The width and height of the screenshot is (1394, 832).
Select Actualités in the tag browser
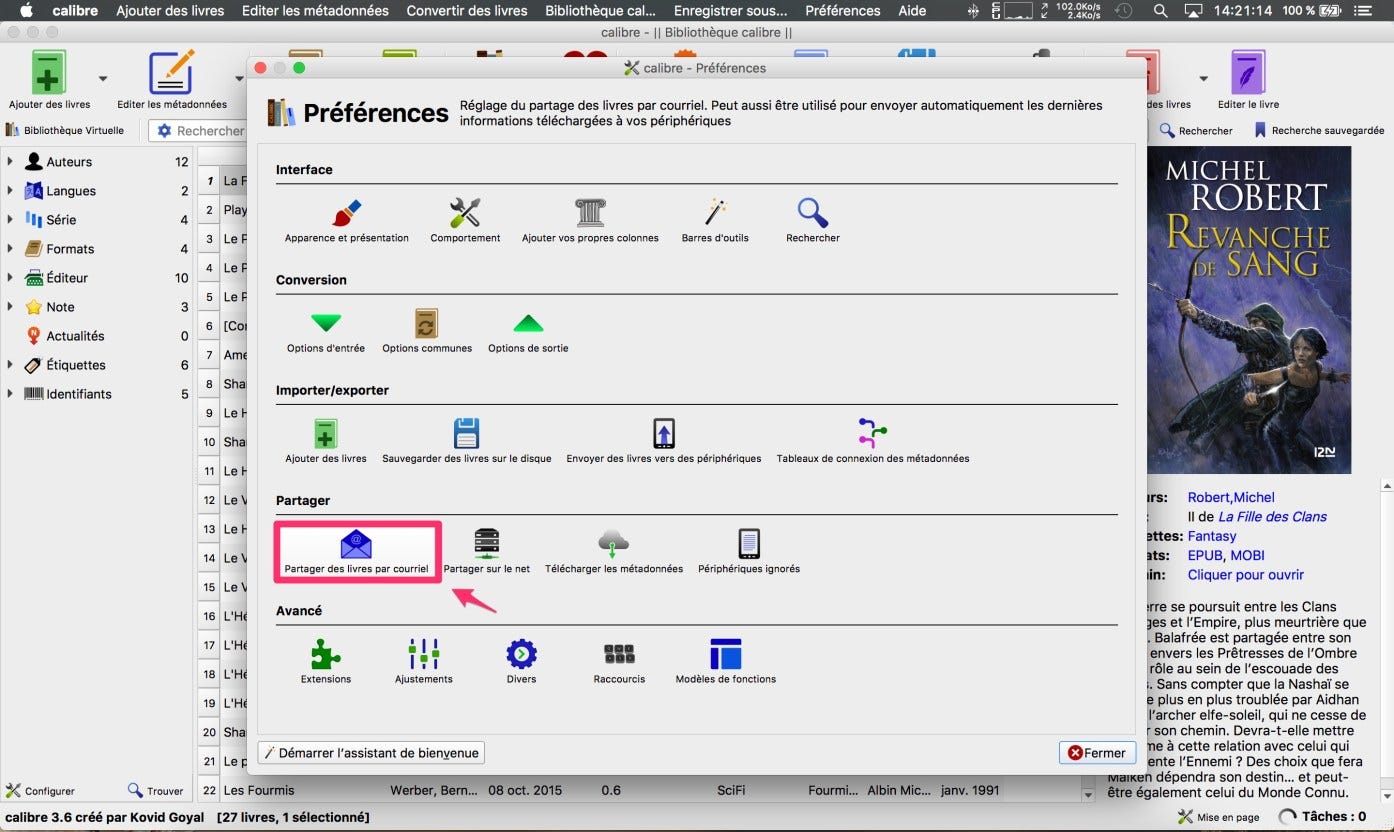(75, 336)
